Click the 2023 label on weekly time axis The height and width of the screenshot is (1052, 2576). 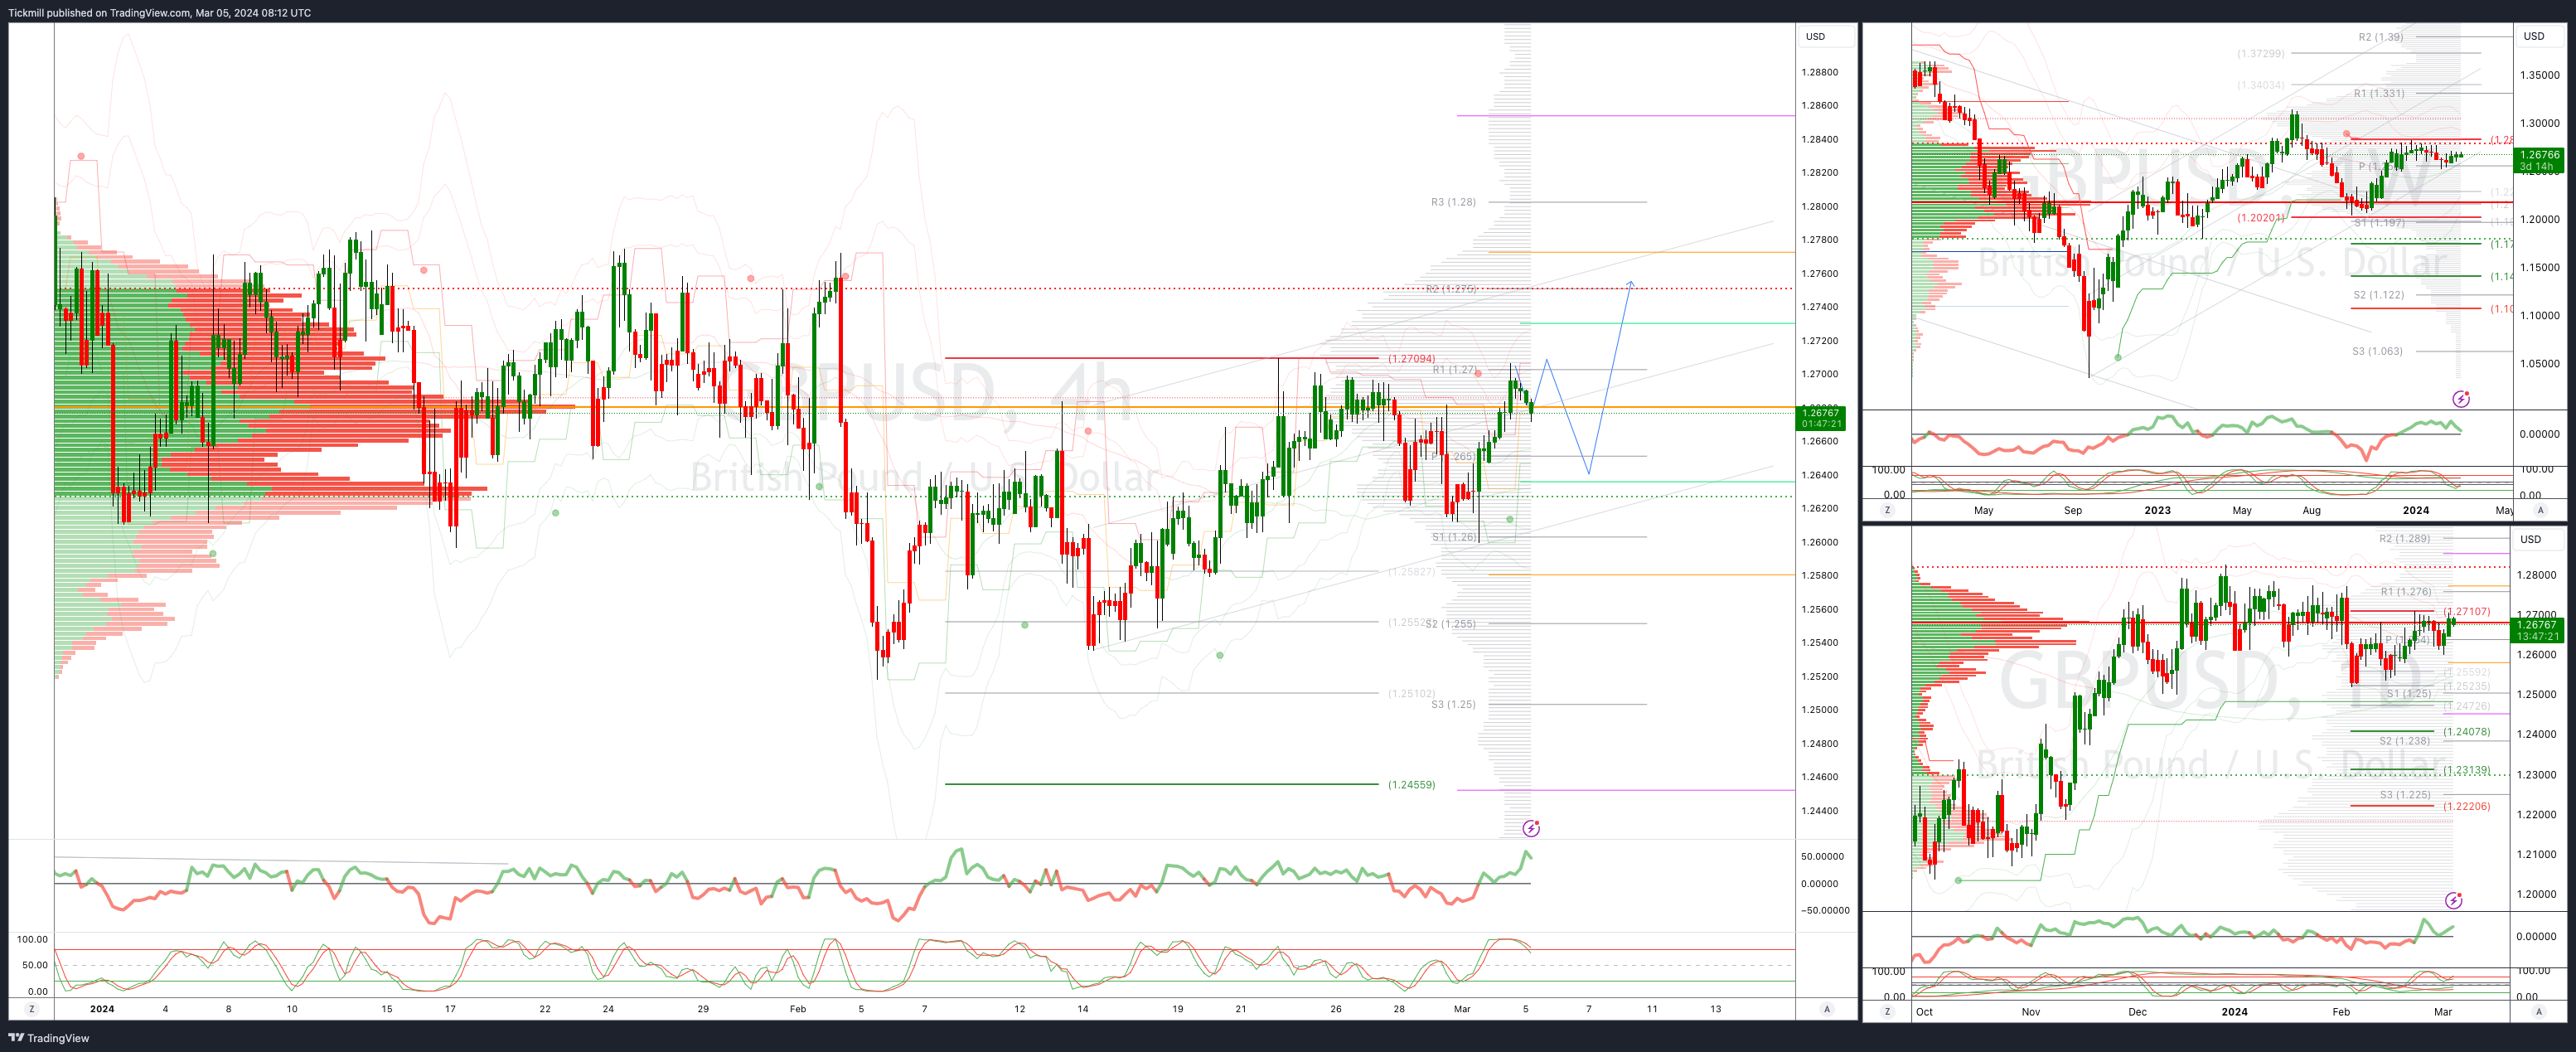(x=2157, y=510)
